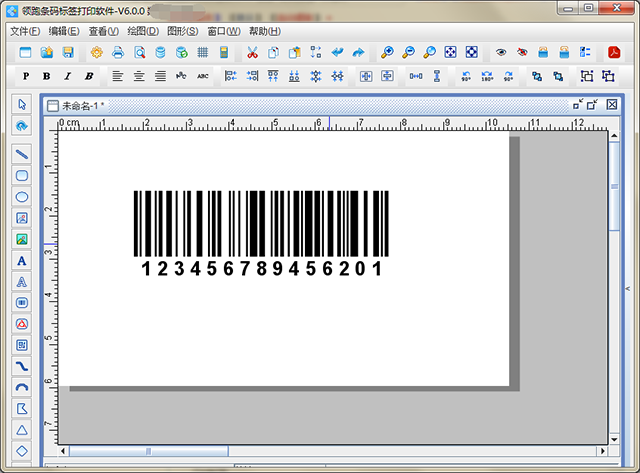
Task: Open the 图形(S) menu
Action: point(183,31)
